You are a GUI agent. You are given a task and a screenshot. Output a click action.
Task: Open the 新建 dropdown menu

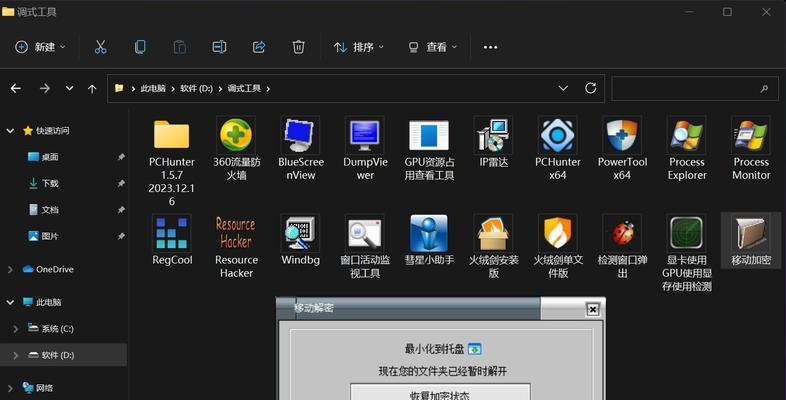40,47
